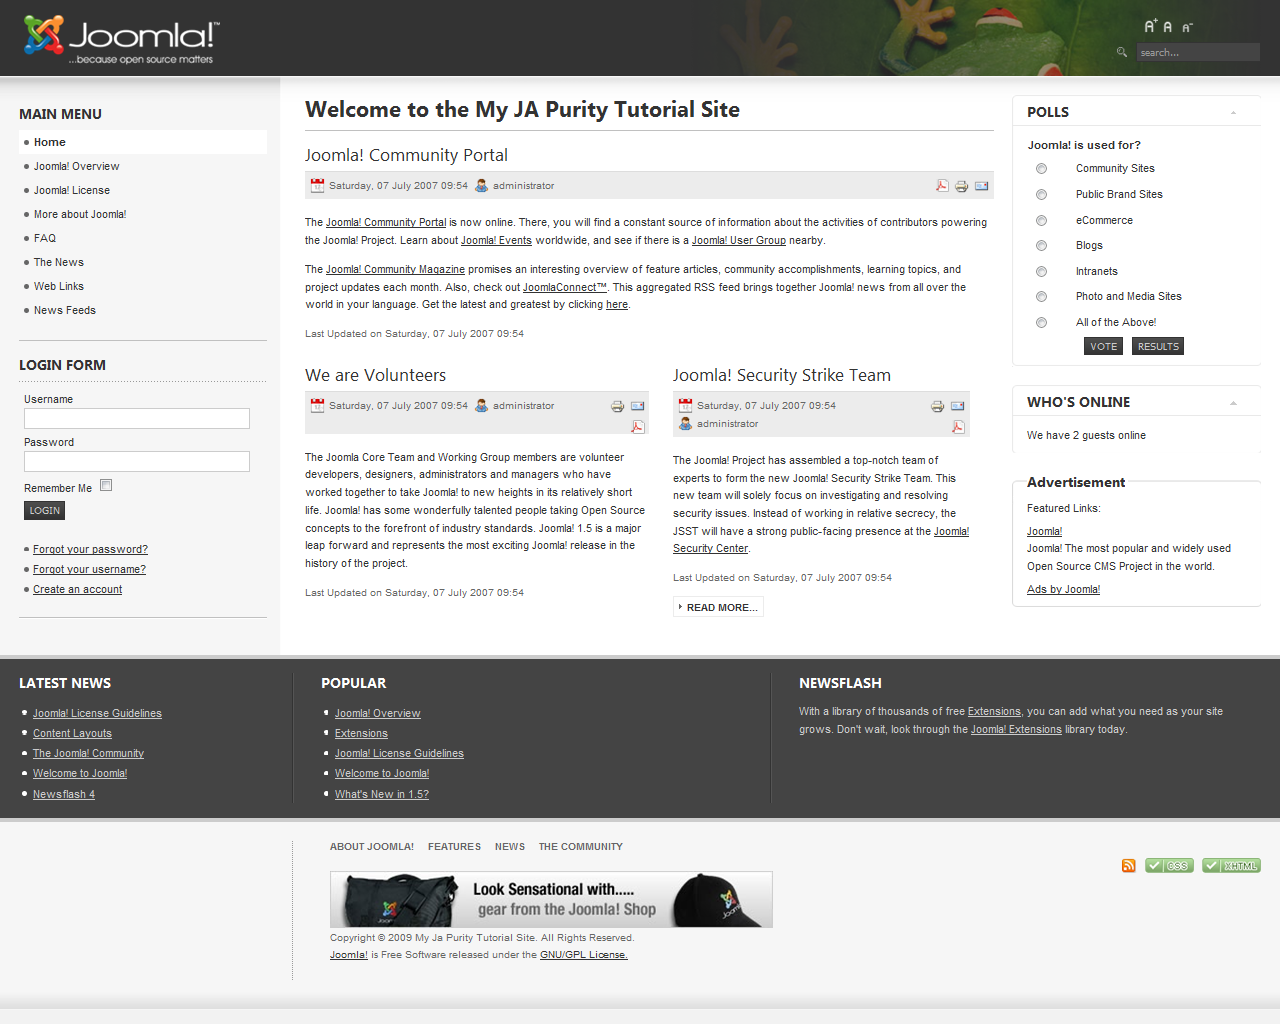Click the XHTML validation badge
Image resolution: width=1280 pixels, height=1024 pixels.
(1232, 866)
